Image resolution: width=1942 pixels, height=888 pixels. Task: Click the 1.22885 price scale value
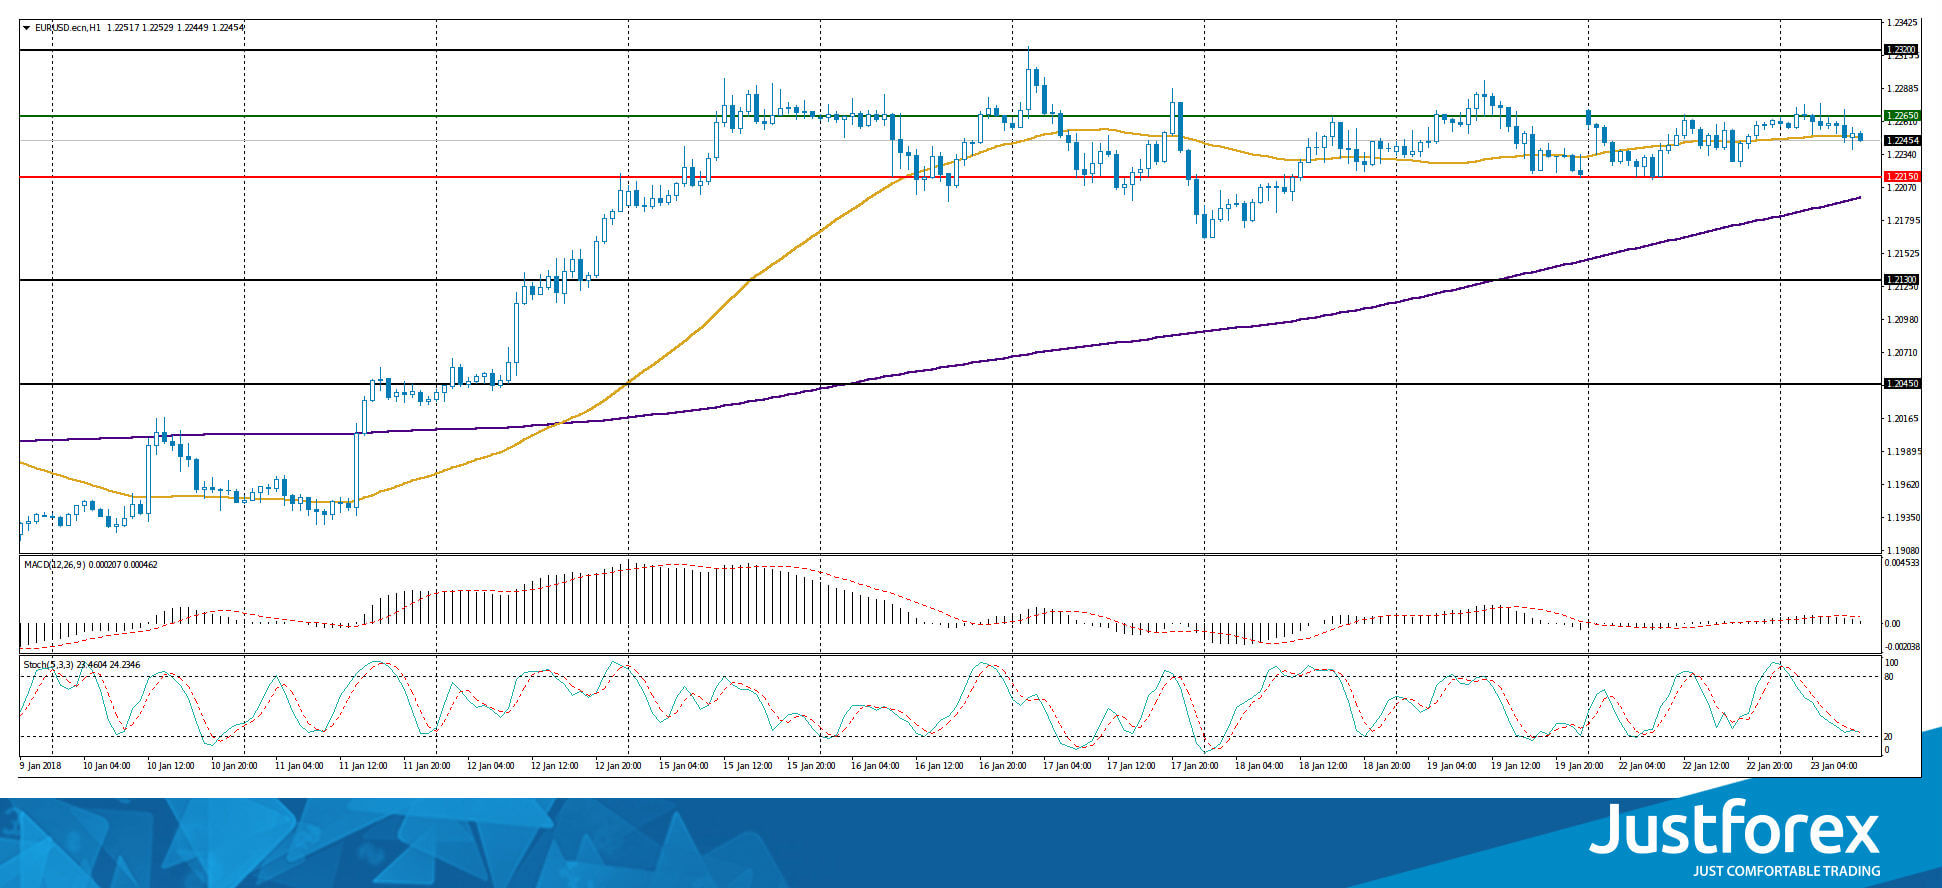[1901, 89]
